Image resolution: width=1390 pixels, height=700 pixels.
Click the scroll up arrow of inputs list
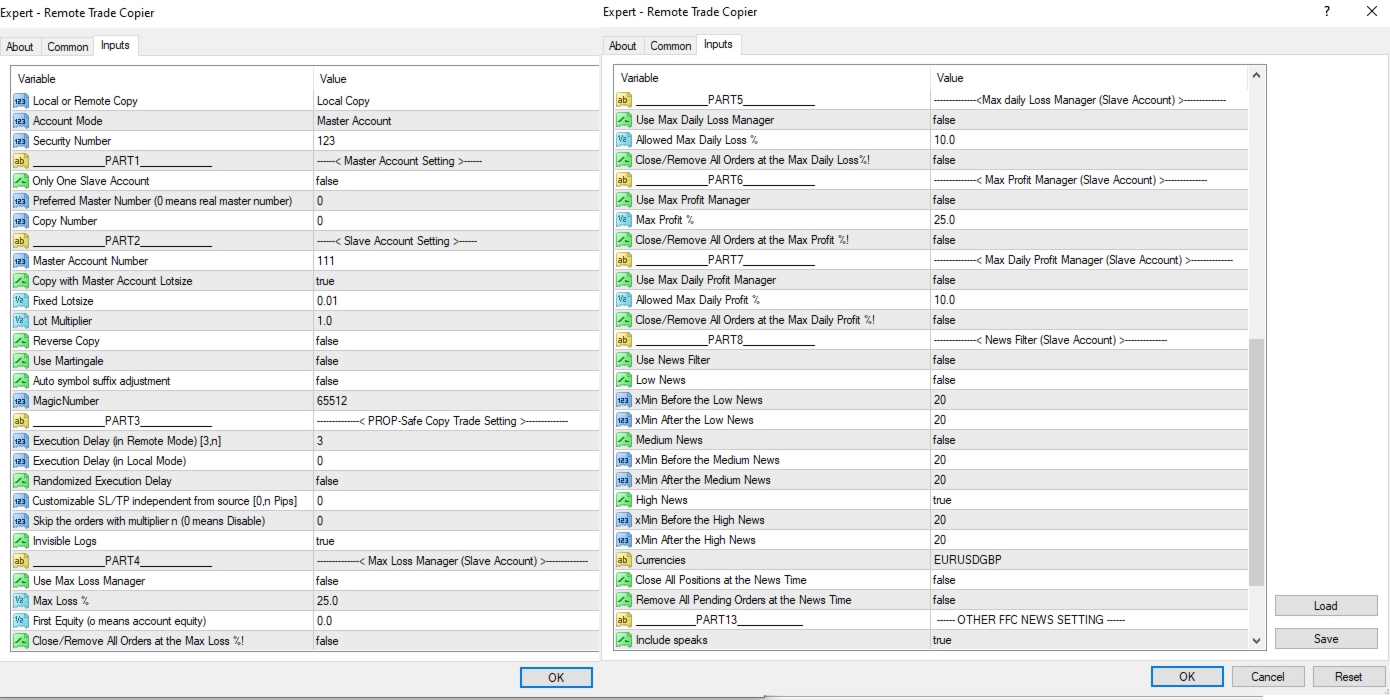click(1257, 75)
